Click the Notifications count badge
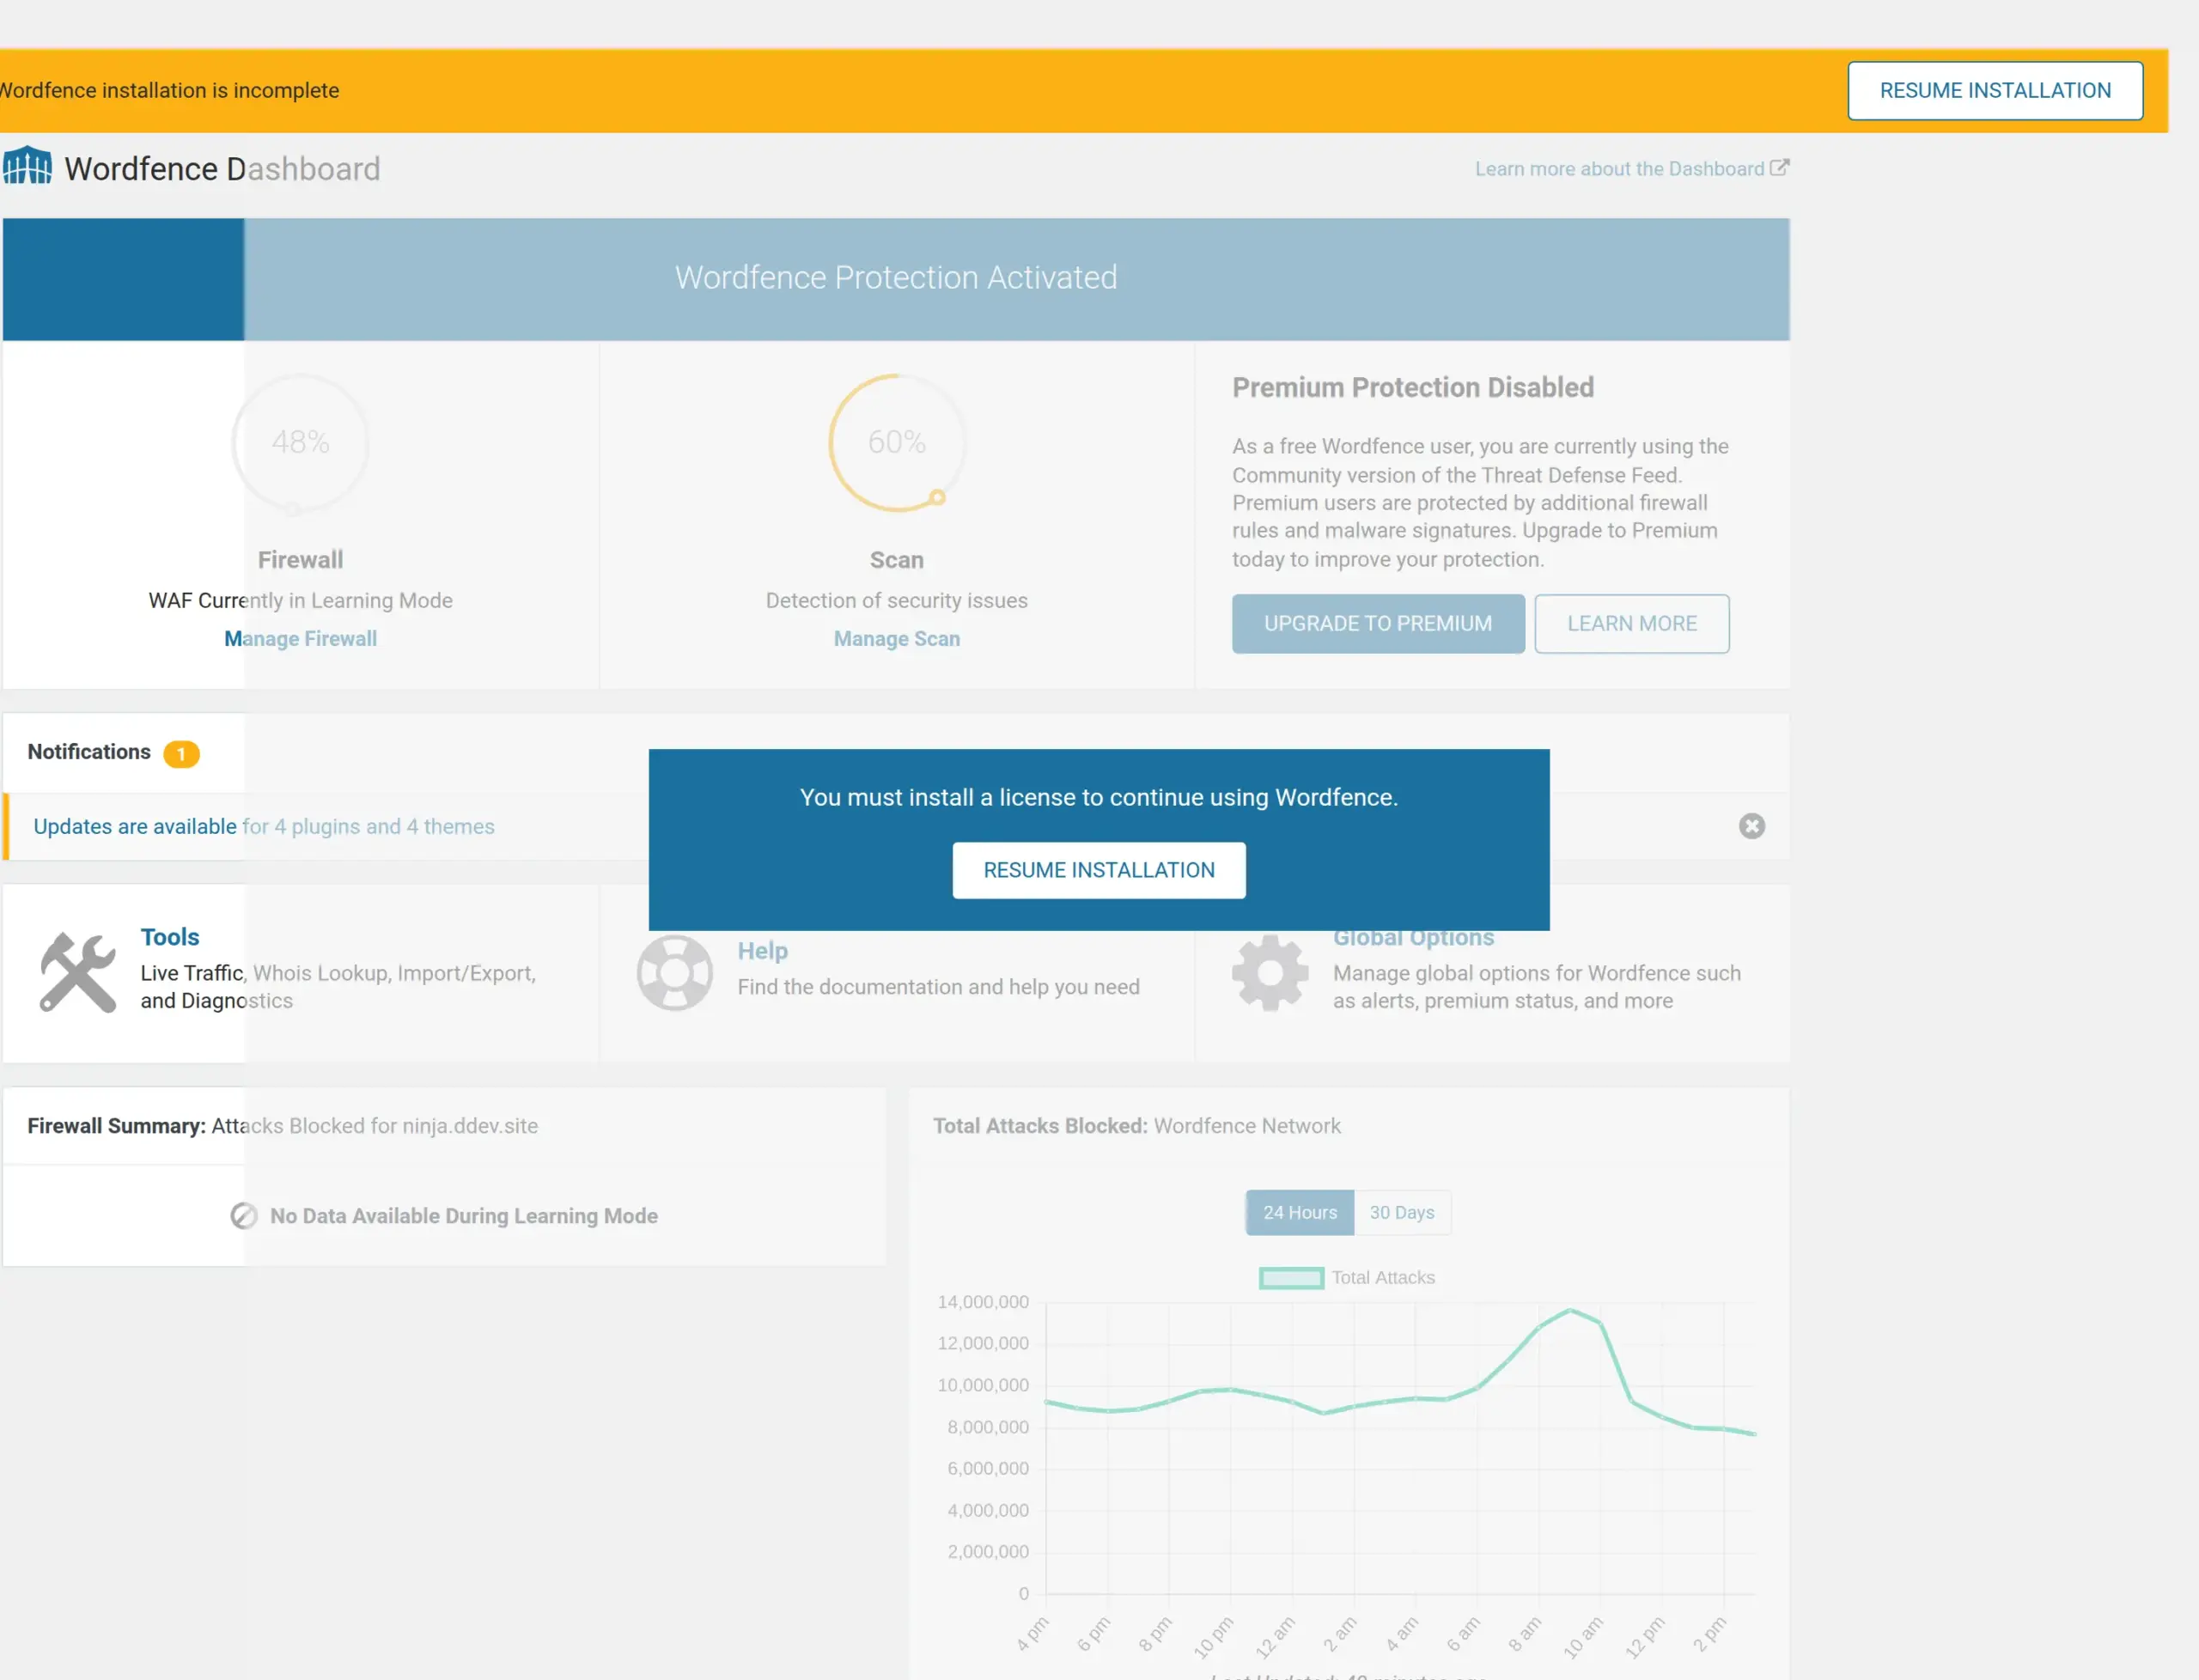This screenshot has height=1680, width=2199. click(x=181, y=754)
